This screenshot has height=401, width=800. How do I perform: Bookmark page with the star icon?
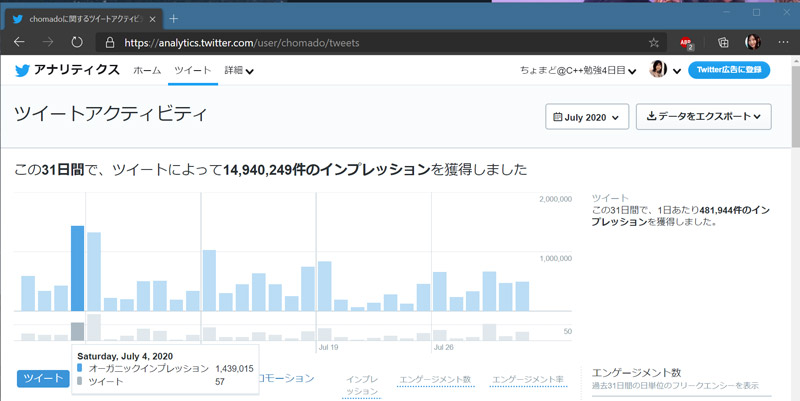tap(654, 43)
